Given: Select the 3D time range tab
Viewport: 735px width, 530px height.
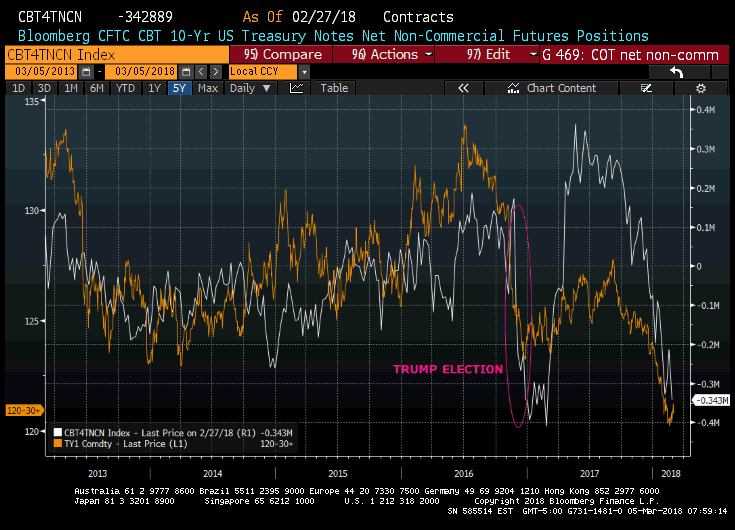Looking at the screenshot, I should tap(44, 88).
